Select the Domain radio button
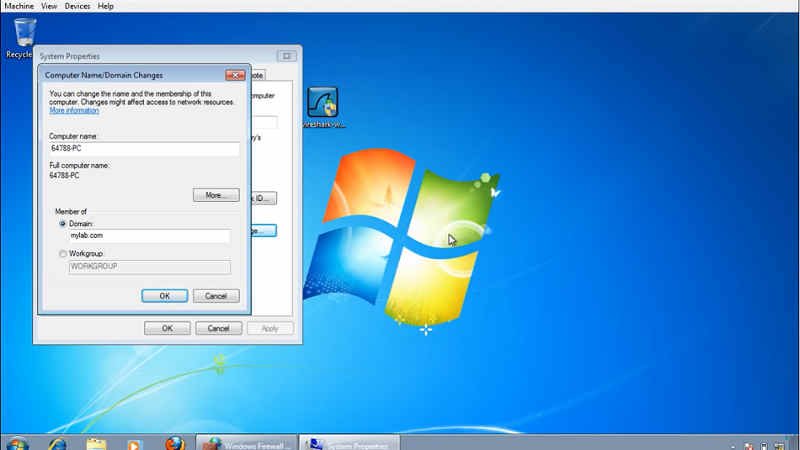The width and height of the screenshot is (800, 450). [63, 224]
